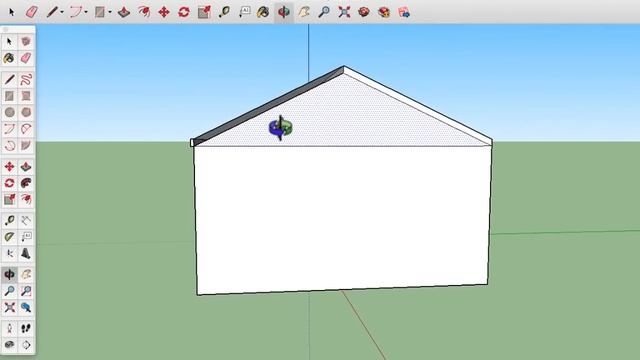Choose the Offset tool in the top toolbar
This screenshot has width=640, height=360.
[x=144, y=12]
